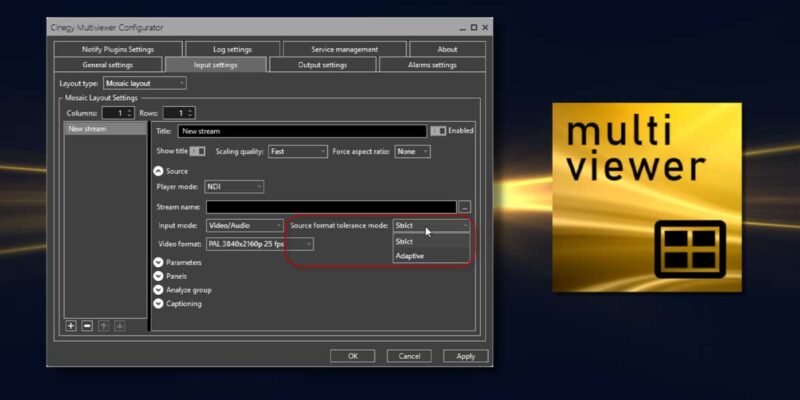Maximize the Cinegy Multiviewer Configurator window
The width and height of the screenshot is (800, 400).
point(473,28)
